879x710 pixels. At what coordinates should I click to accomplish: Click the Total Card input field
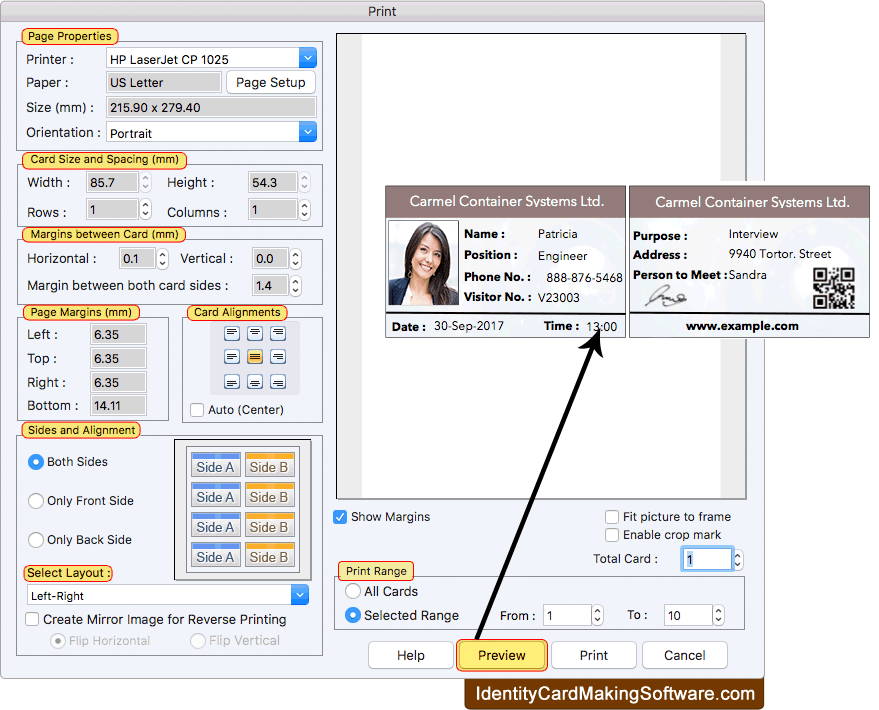(x=707, y=560)
